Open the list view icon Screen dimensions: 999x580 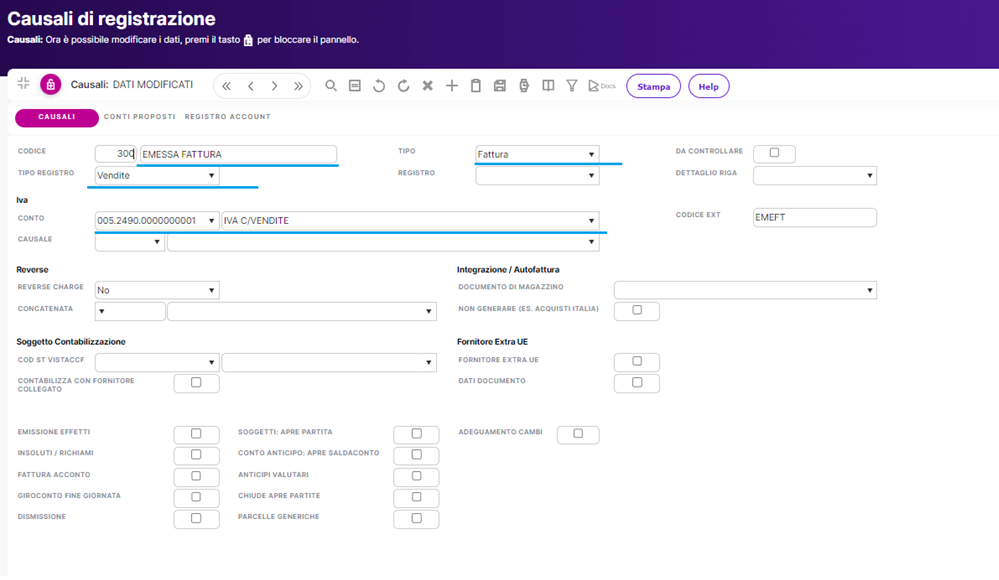355,85
